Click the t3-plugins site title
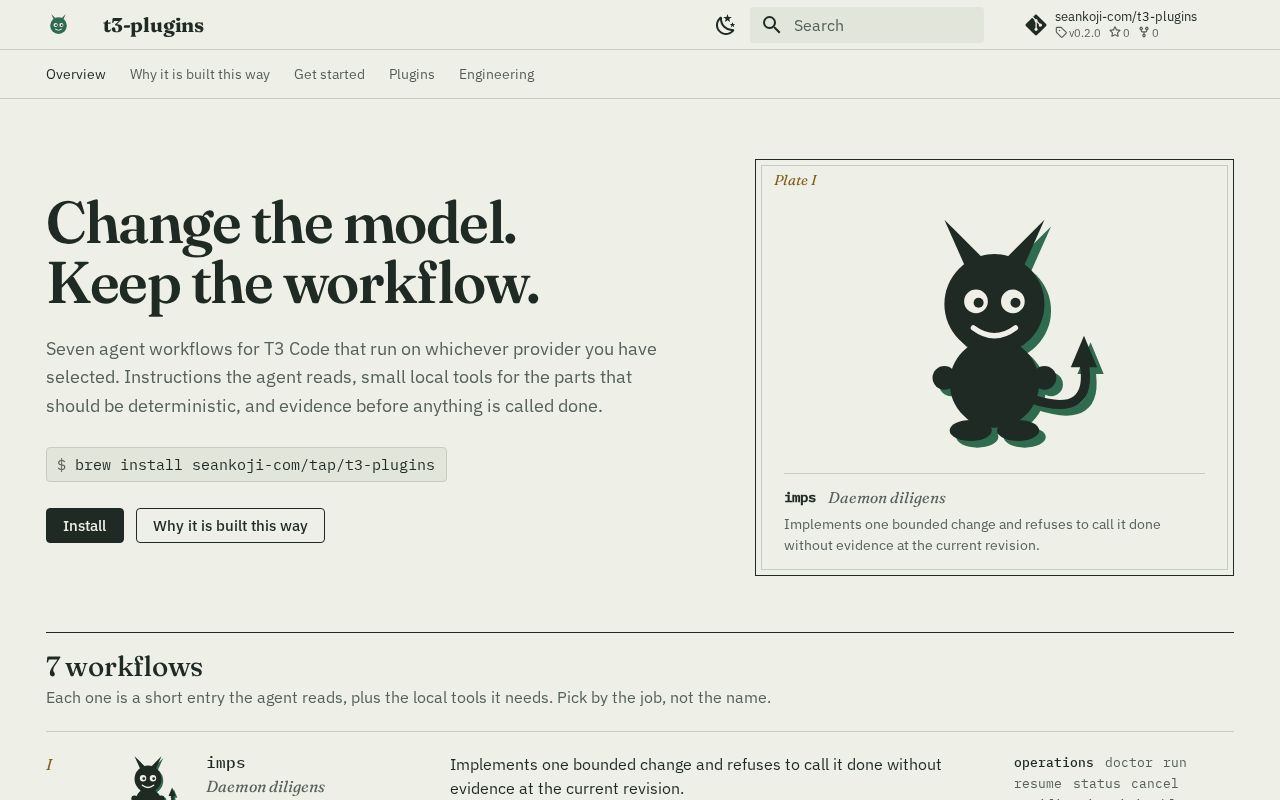 (x=153, y=26)
